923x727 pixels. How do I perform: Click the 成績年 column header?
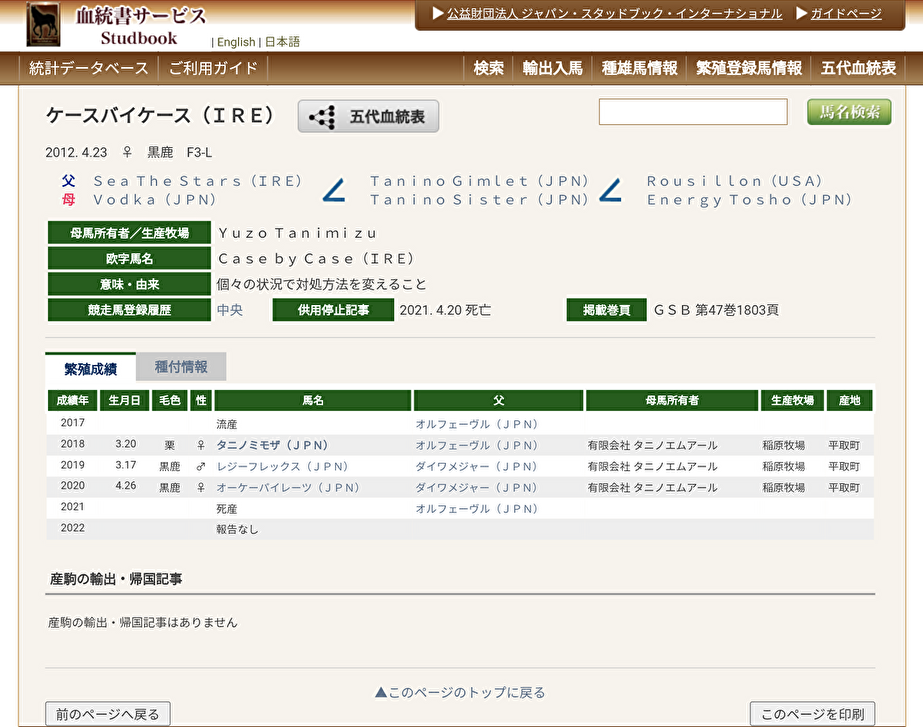(72, 400)
